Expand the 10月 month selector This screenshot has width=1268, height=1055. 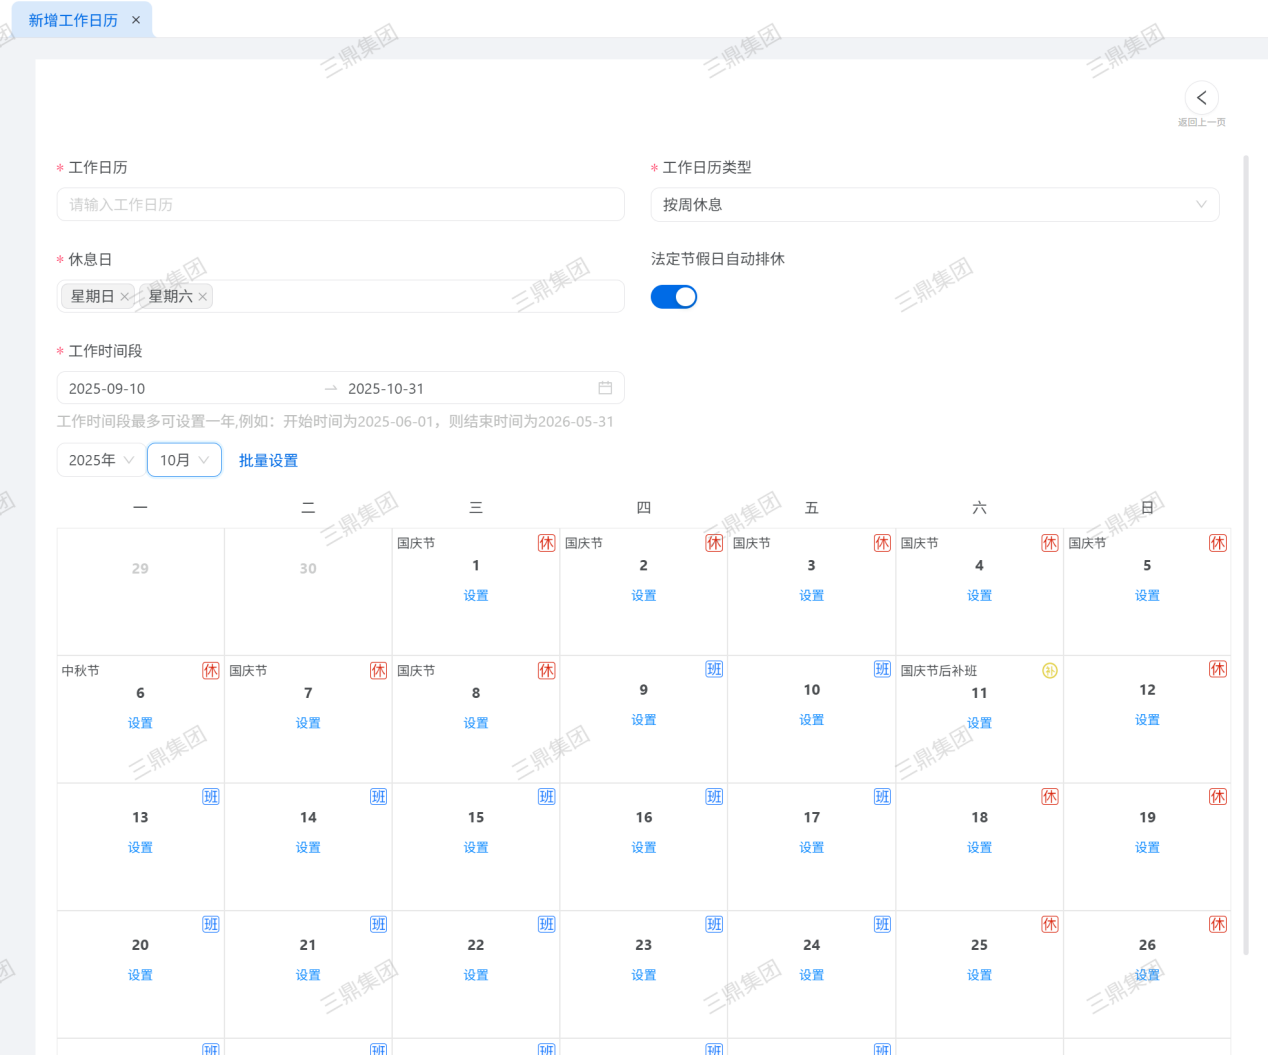184,460
